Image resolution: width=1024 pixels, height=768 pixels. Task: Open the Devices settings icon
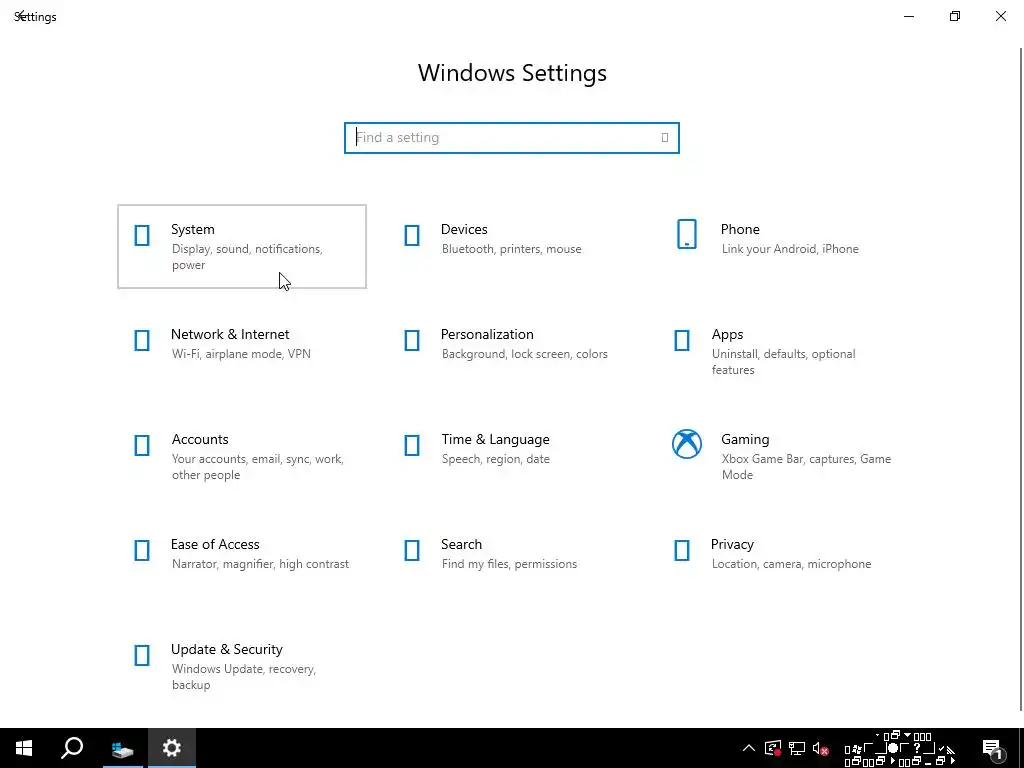click(412, 235)
